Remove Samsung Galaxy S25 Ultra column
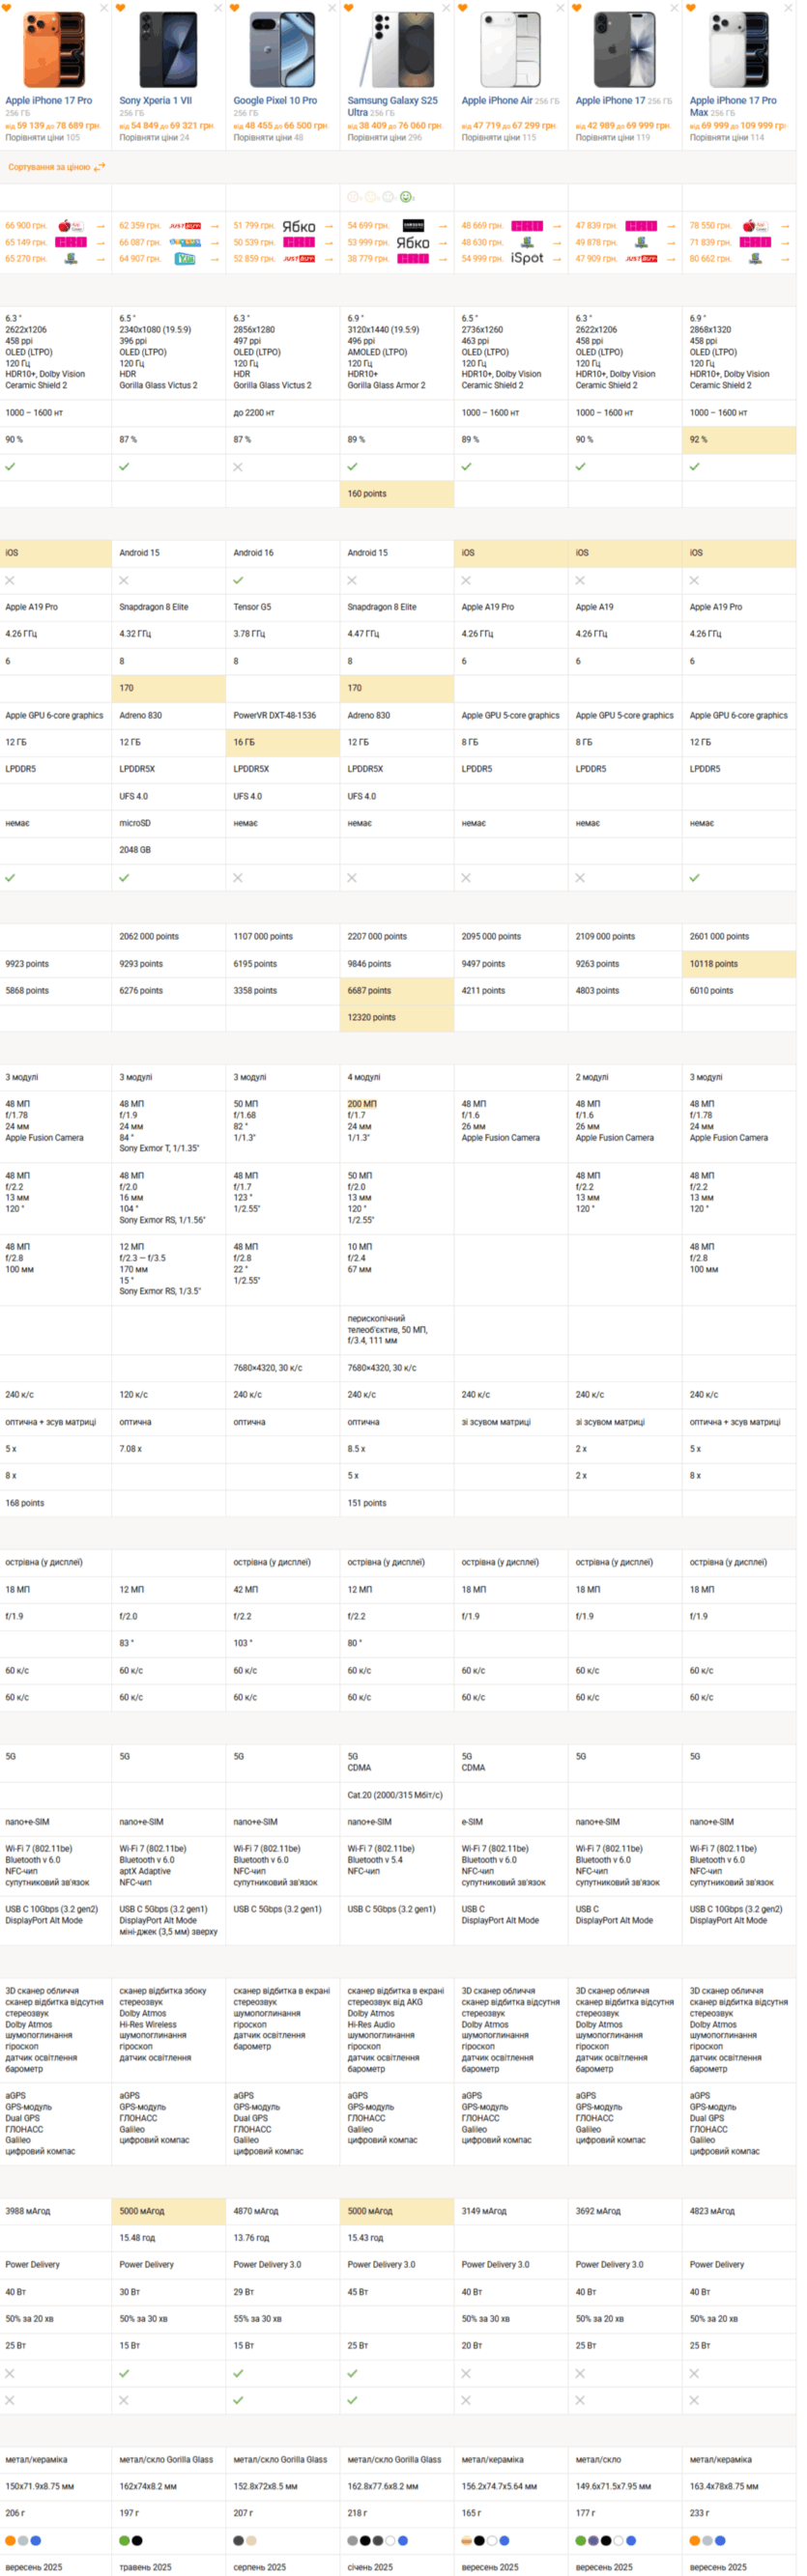 point(446,8)
